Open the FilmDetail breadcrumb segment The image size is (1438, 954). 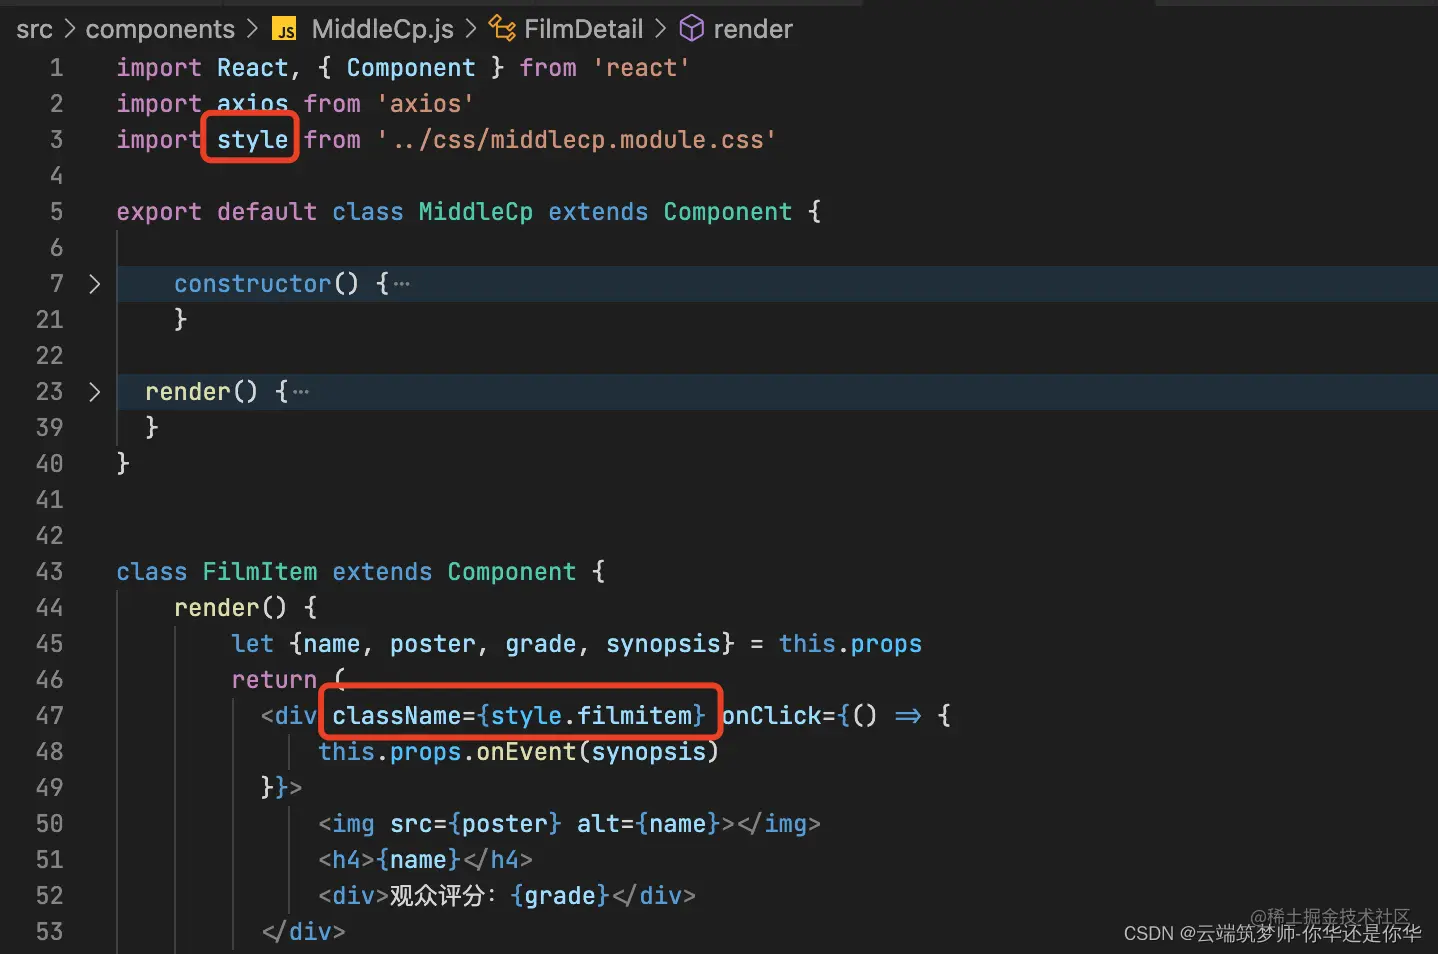(584, 29)
